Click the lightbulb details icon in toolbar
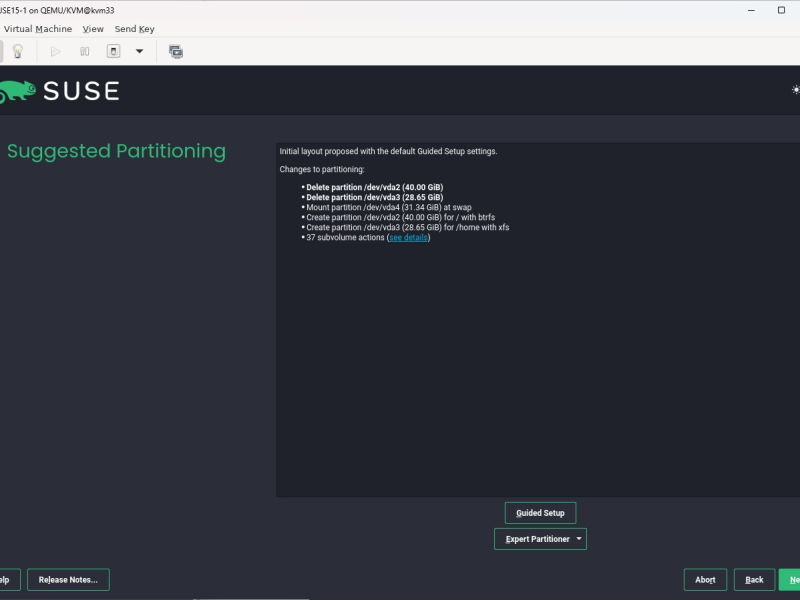 point(17,52)
